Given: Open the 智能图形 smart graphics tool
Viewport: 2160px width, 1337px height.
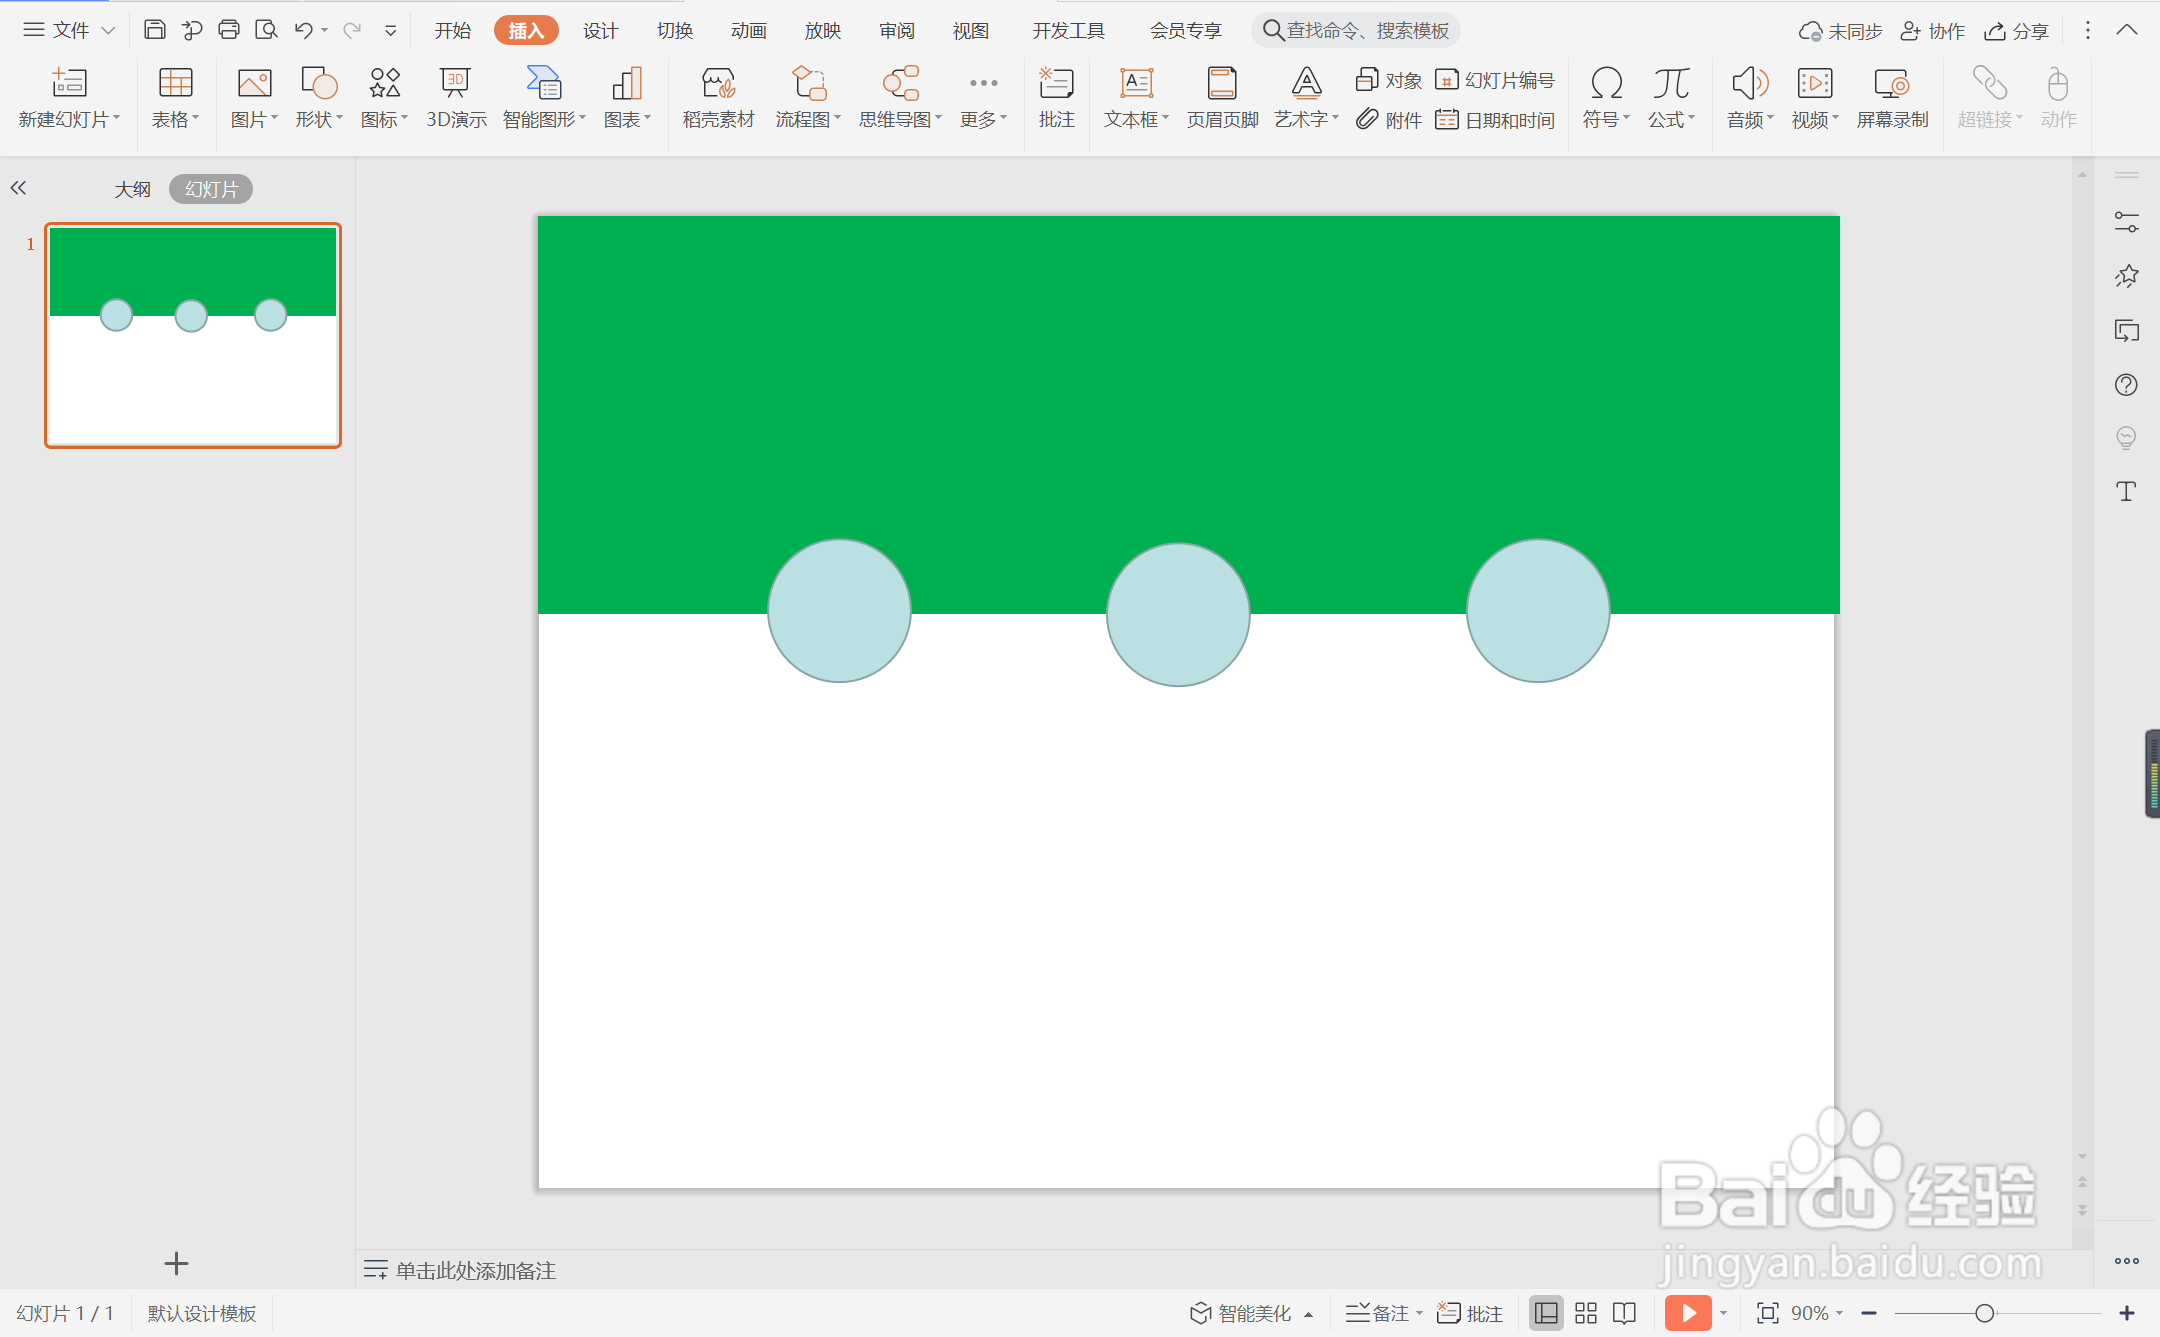Looking at the screenshot, I should coord(543,97).
